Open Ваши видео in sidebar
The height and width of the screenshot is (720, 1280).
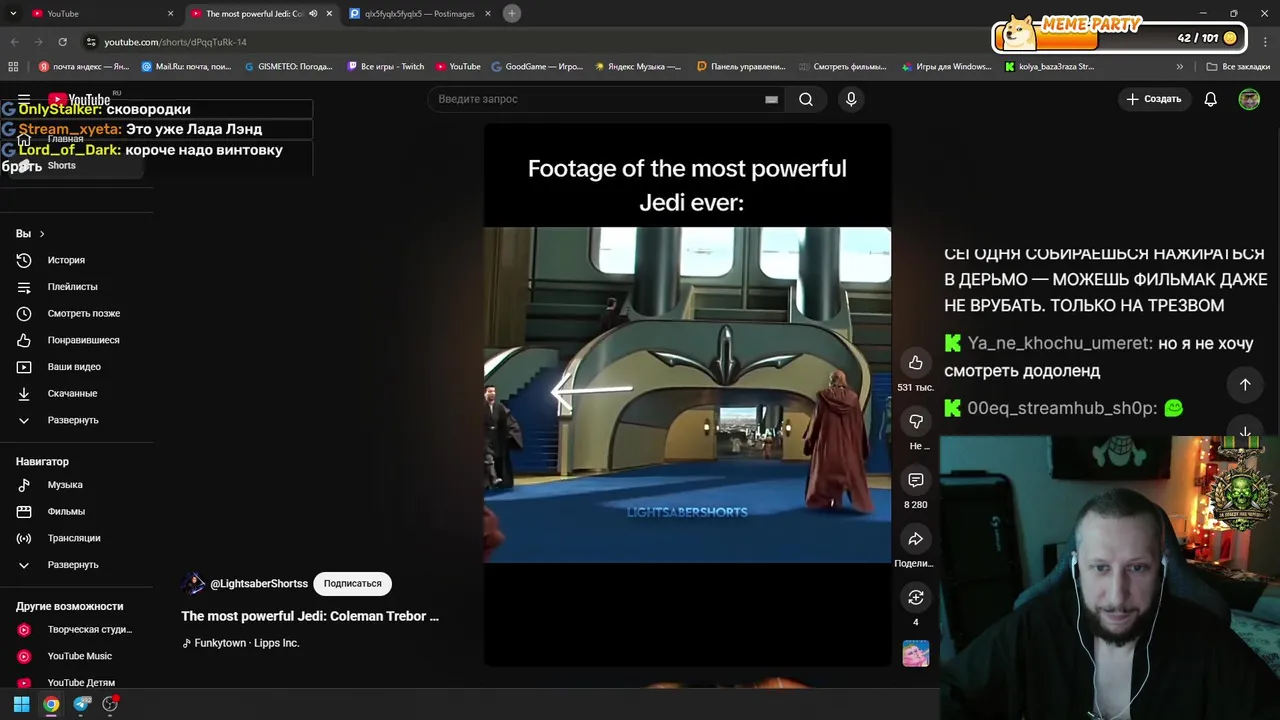(76, 367)
